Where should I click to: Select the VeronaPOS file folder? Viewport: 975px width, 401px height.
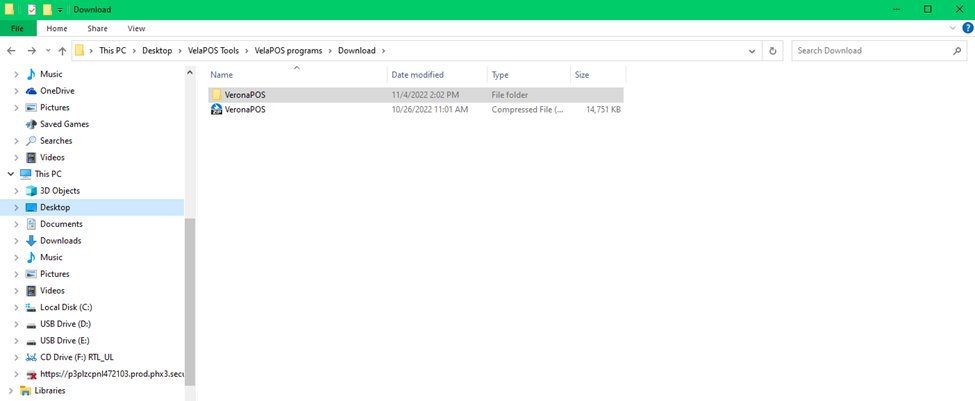(x=245, y=95)
